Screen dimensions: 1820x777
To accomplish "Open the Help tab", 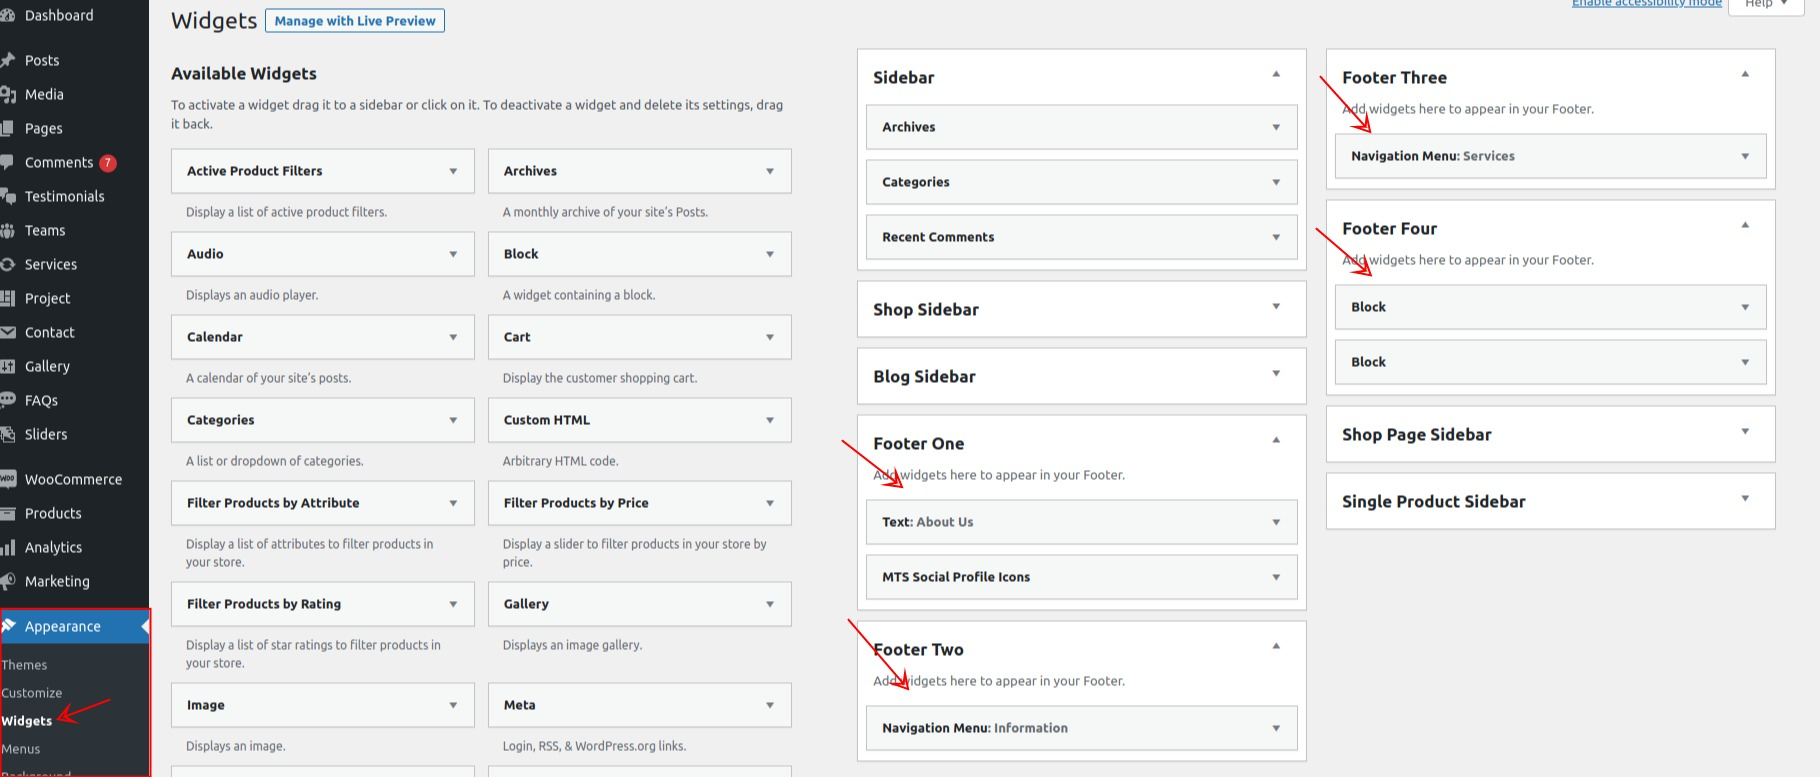I will (1766, 5).
